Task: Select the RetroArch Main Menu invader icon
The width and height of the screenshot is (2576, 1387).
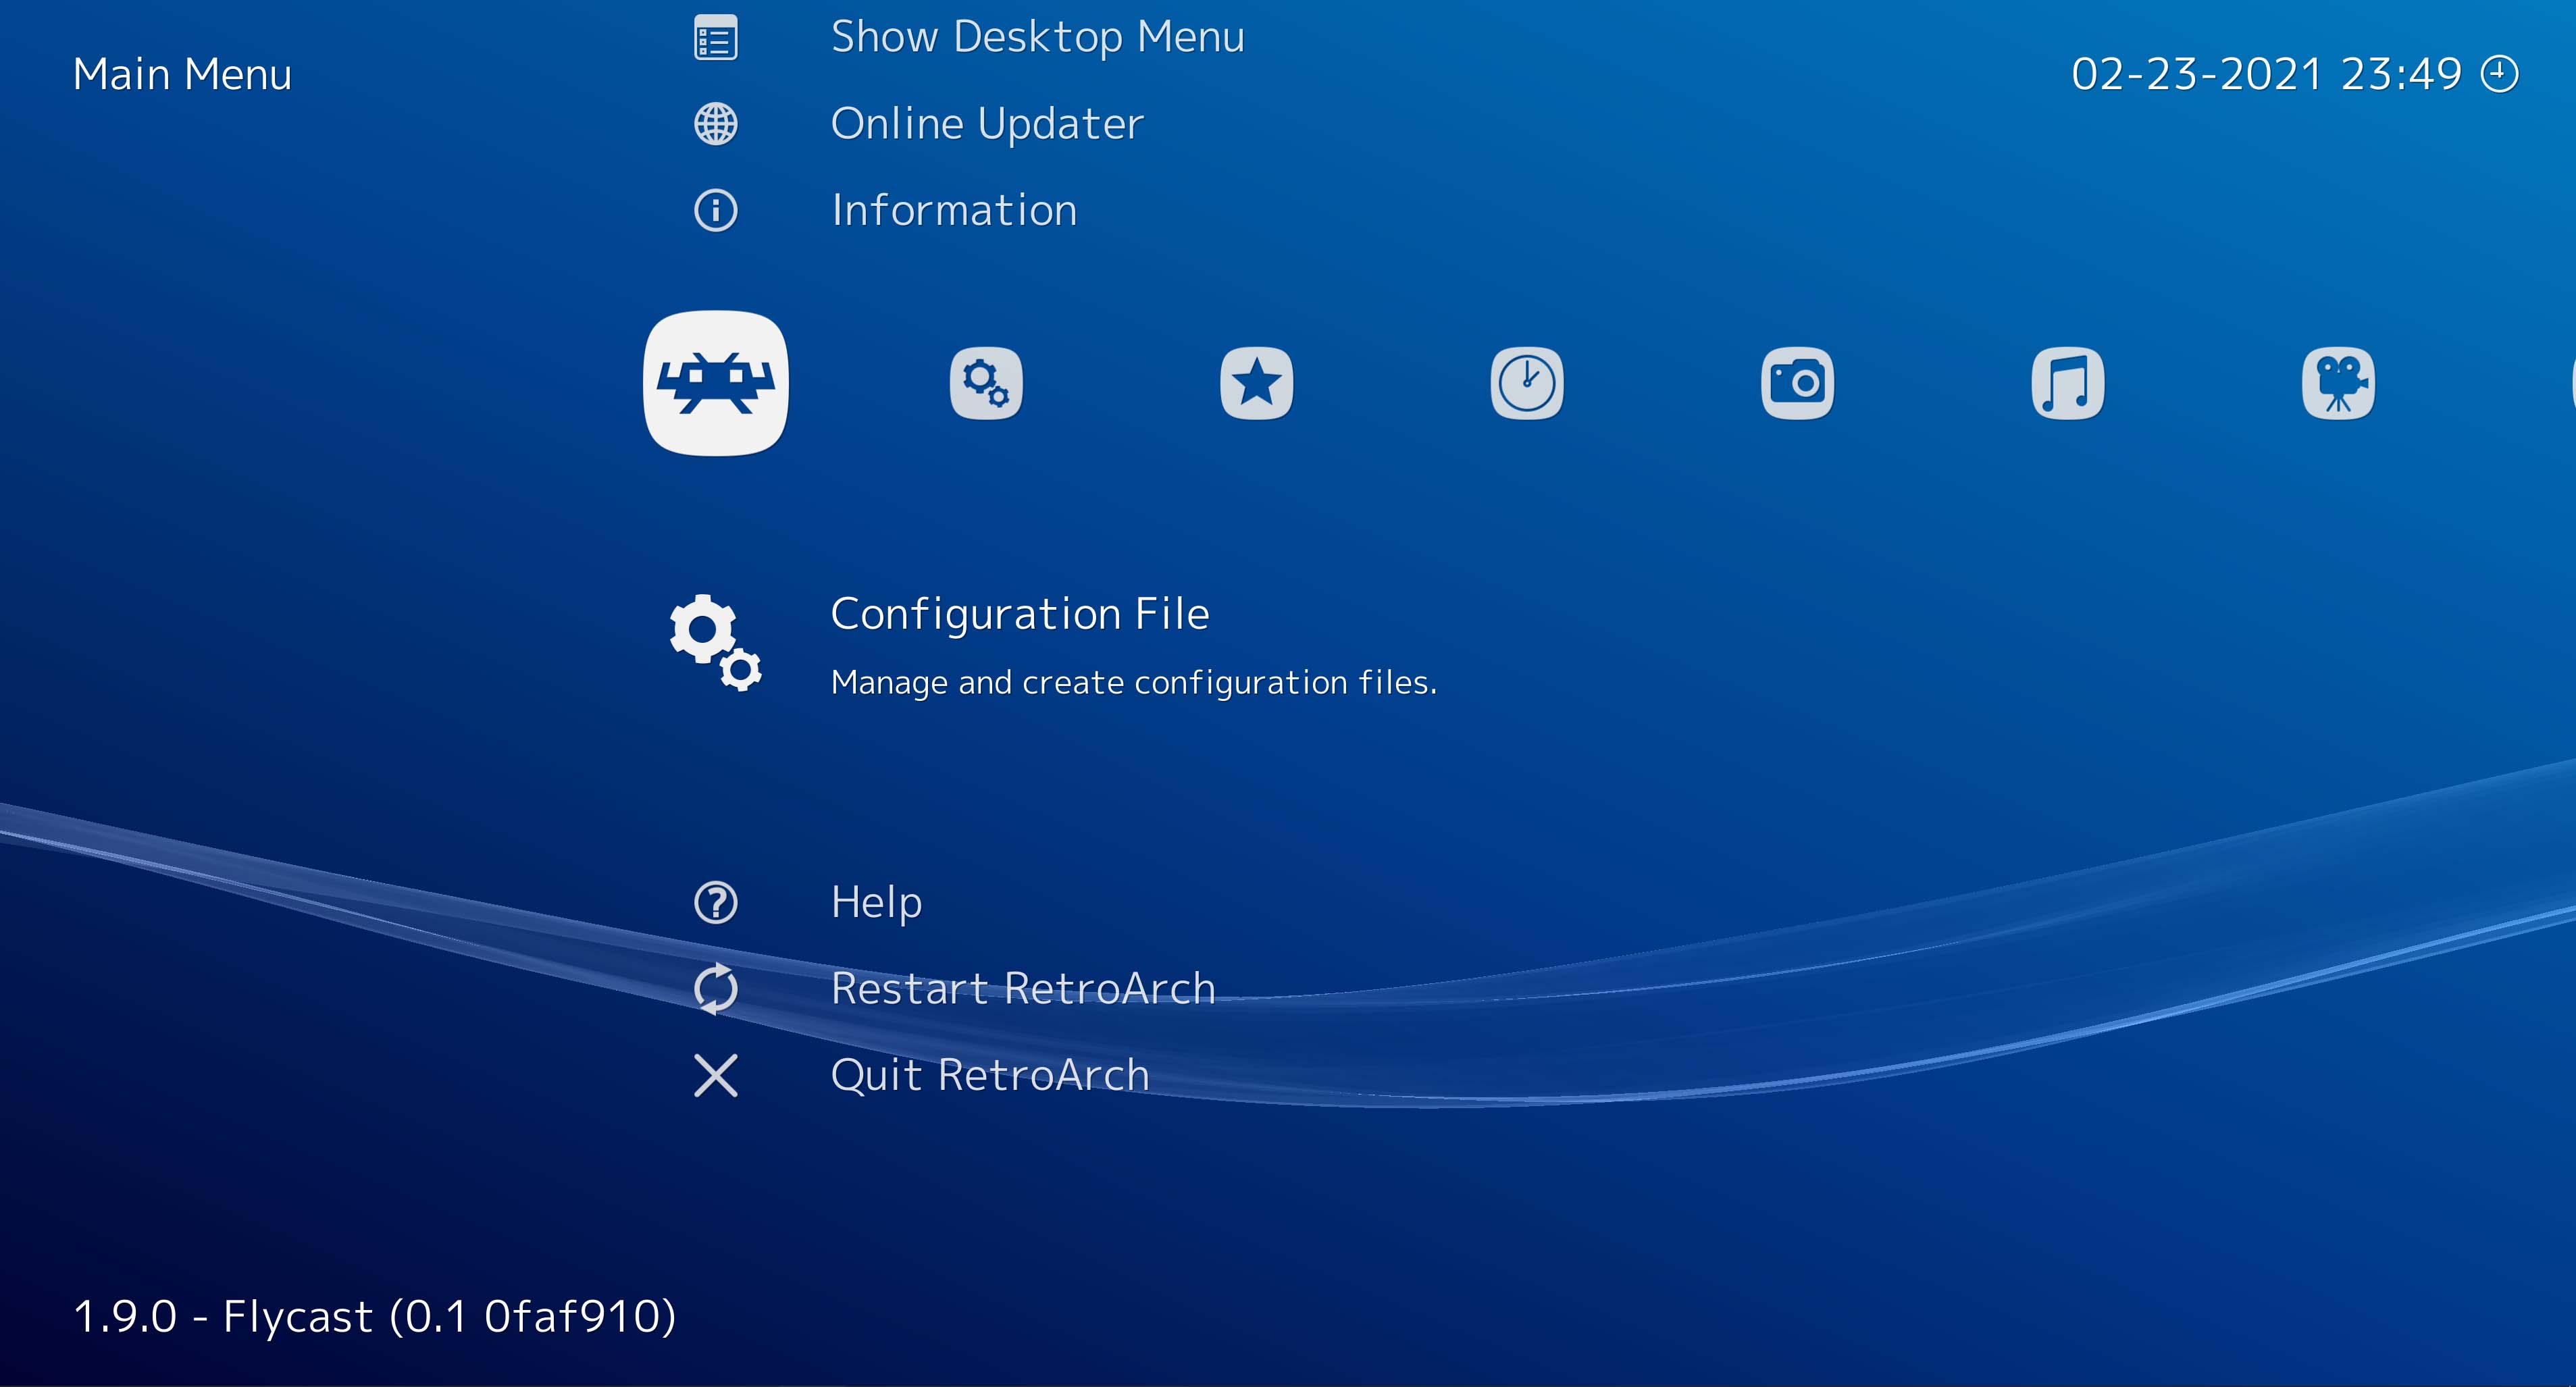Action: [x=716, y=383]
